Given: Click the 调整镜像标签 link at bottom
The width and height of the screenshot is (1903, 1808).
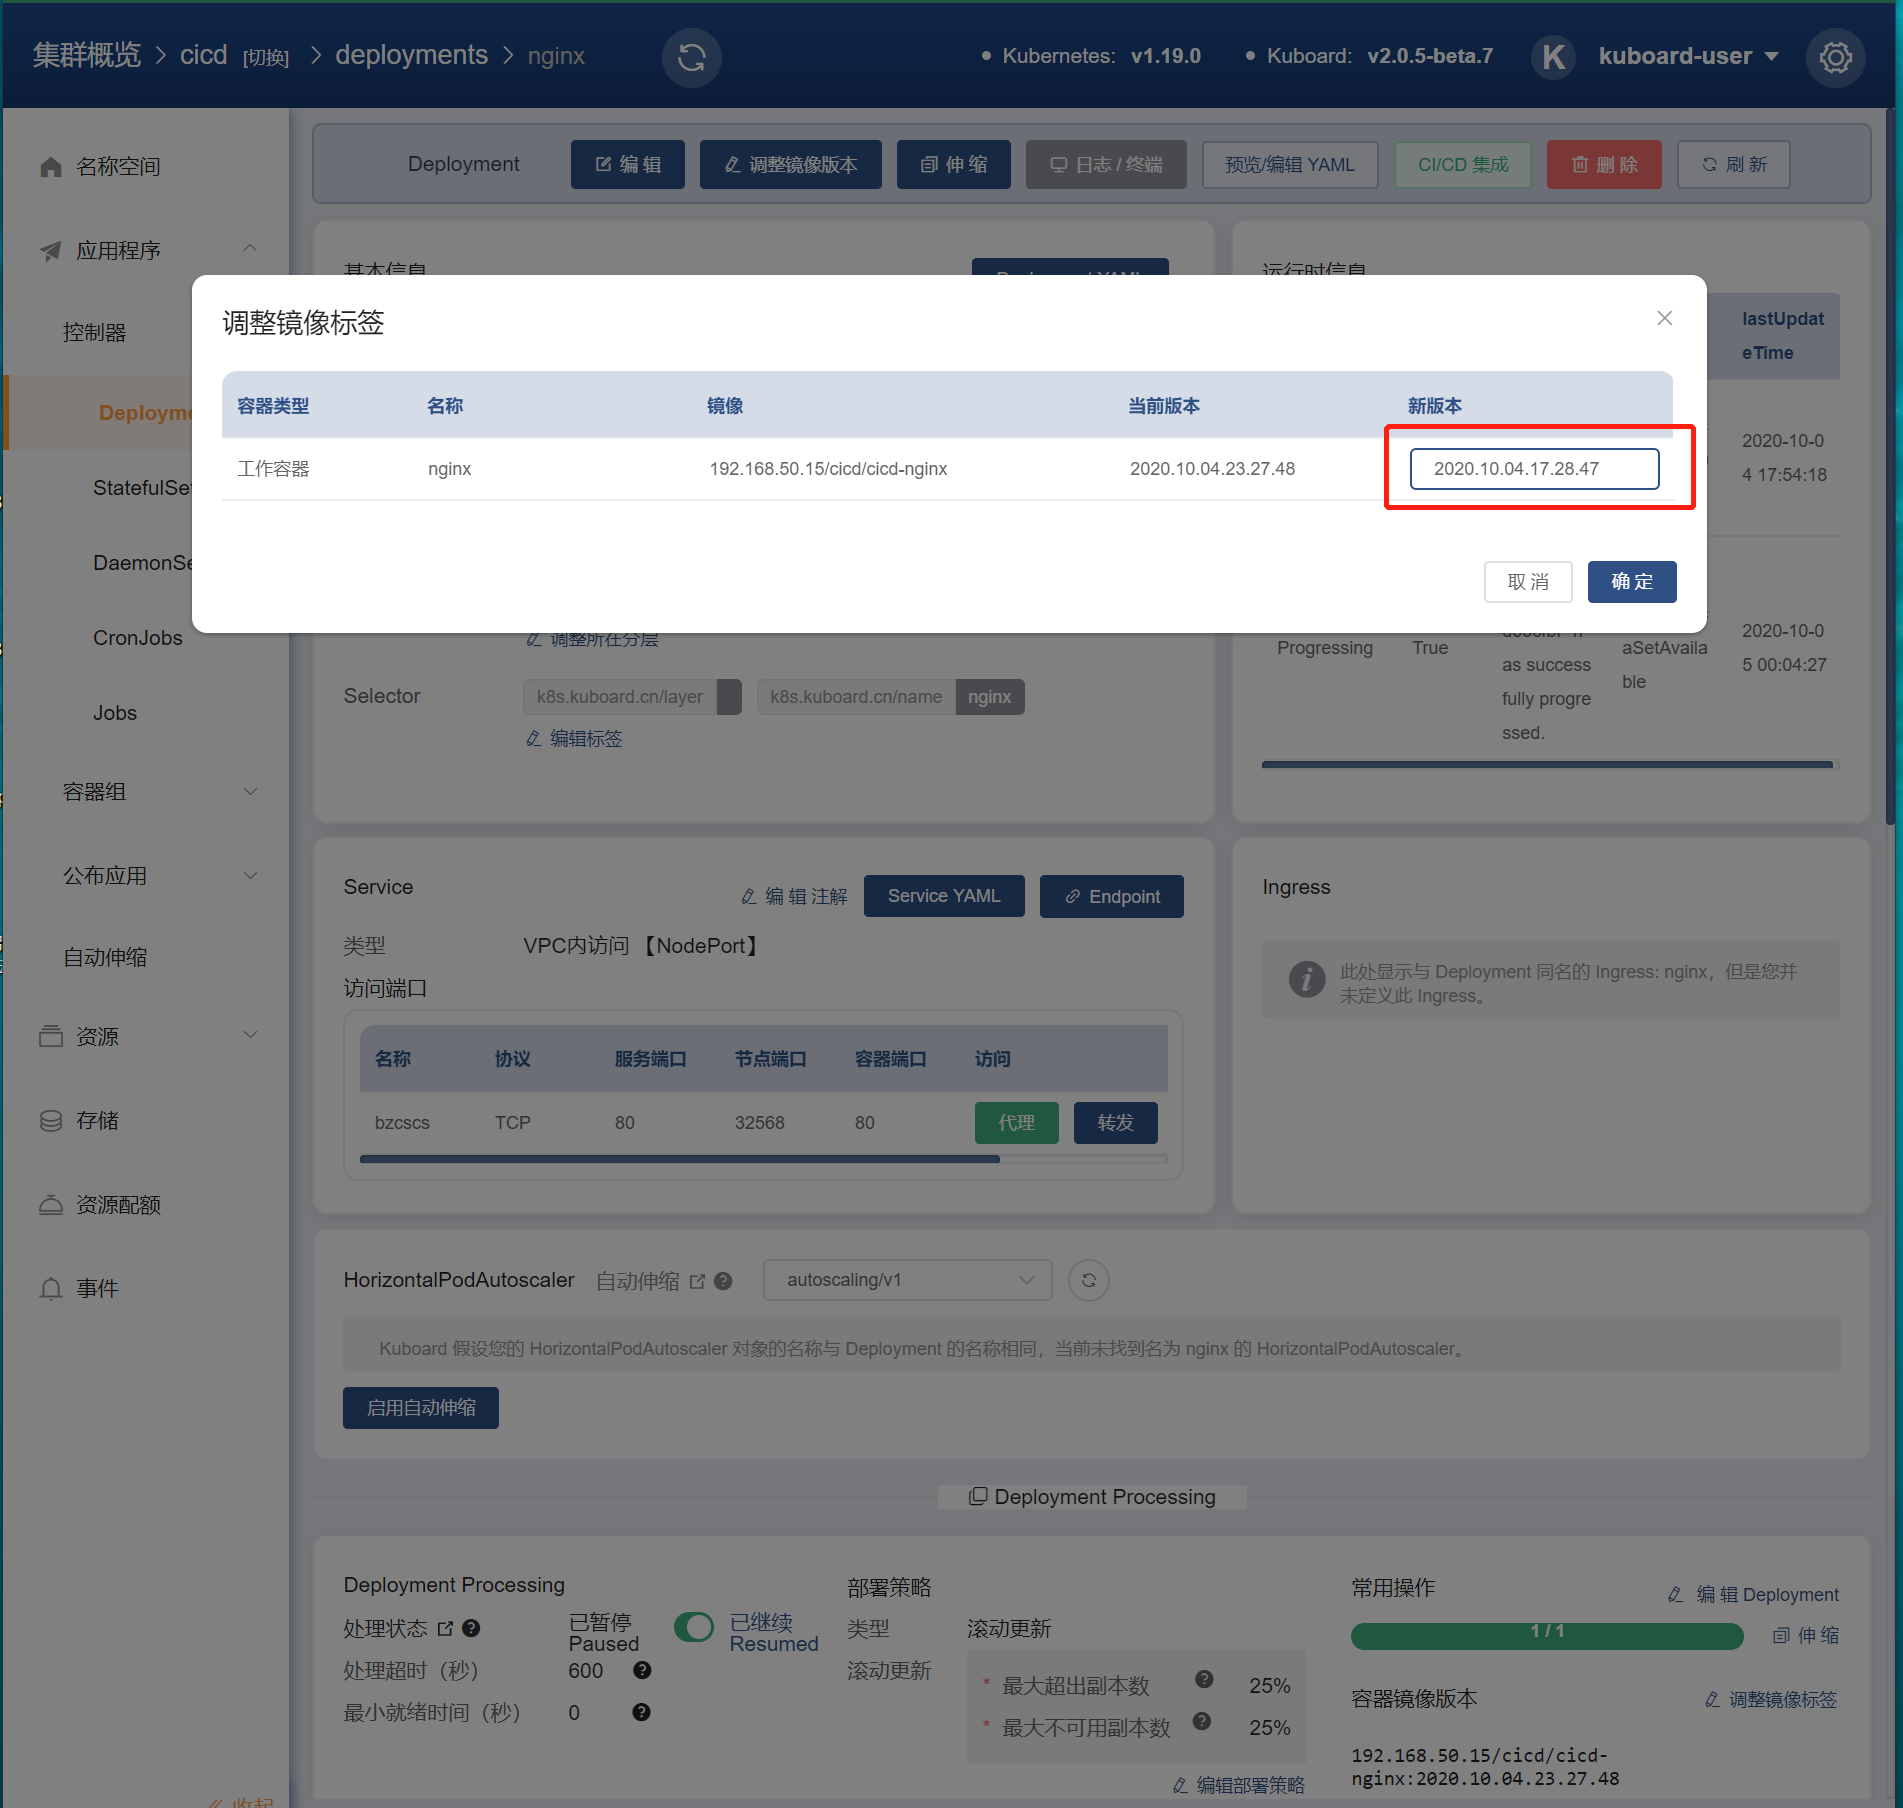Looking at the screenshot, I should coord(1771,1699).
